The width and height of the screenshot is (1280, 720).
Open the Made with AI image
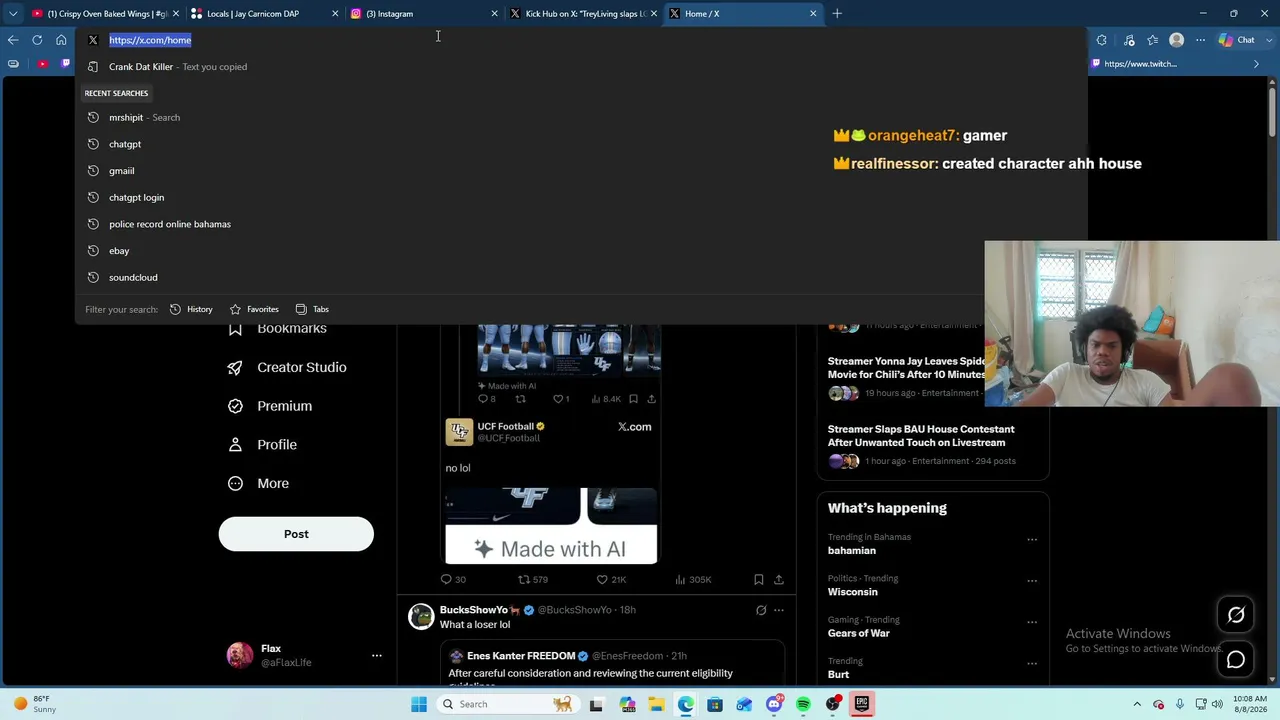[551, 526]
